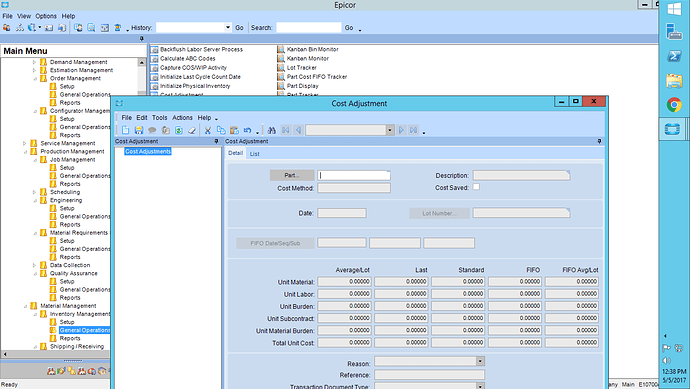
Task: Click the Save icon in Cost Adjustment toolbar
Action: click(139, 130)
